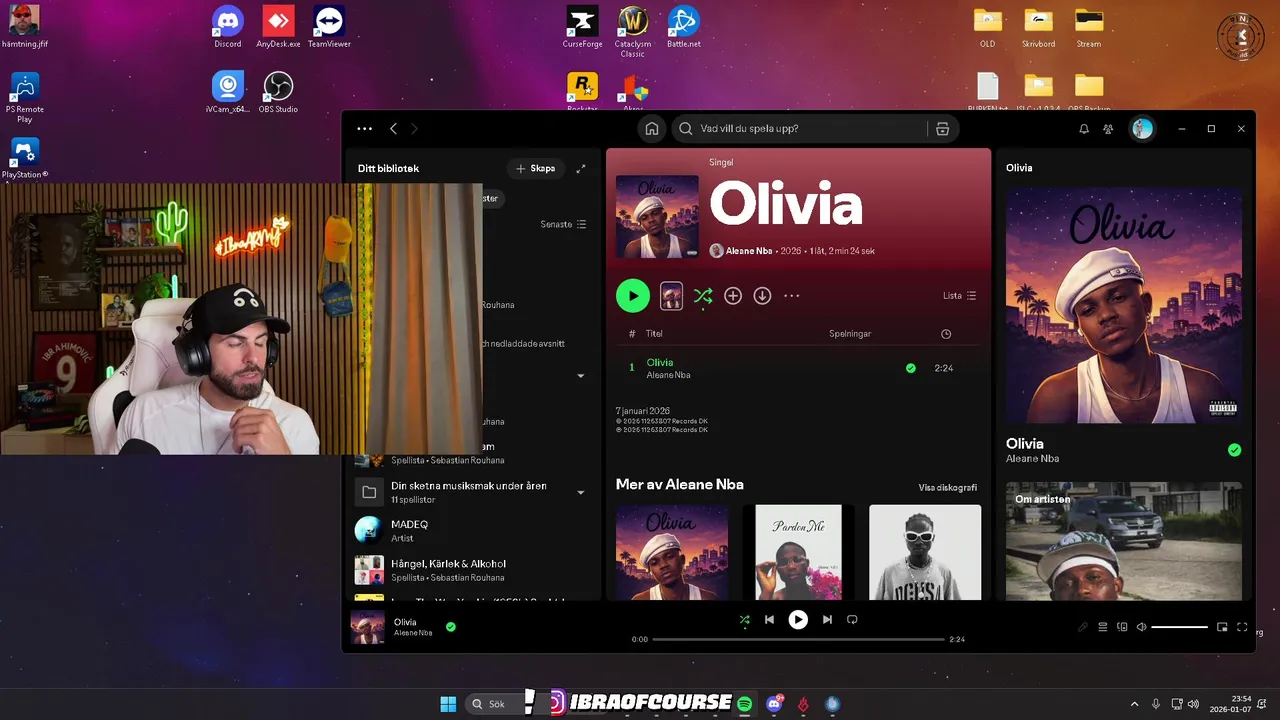Image resolution: width=1280 pixels, height=720 pixels.
Task: Open Din sketna musiksmak under åren folder
Action: tap(470, 492)
